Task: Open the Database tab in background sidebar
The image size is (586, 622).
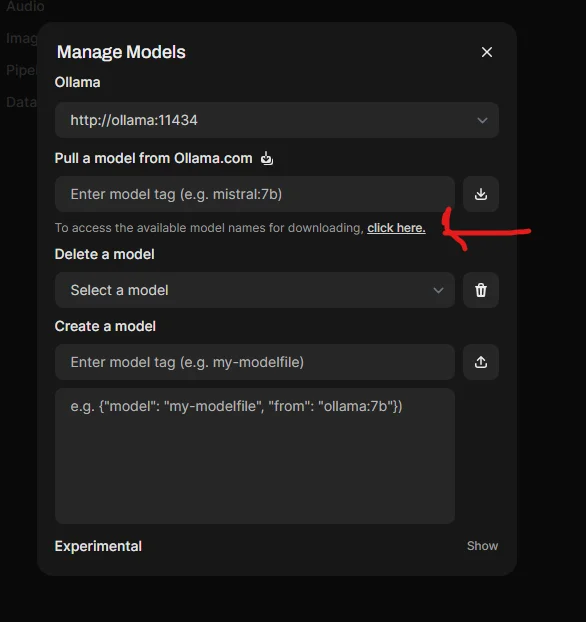Action: pyautogui.click(x=21, y=102)
